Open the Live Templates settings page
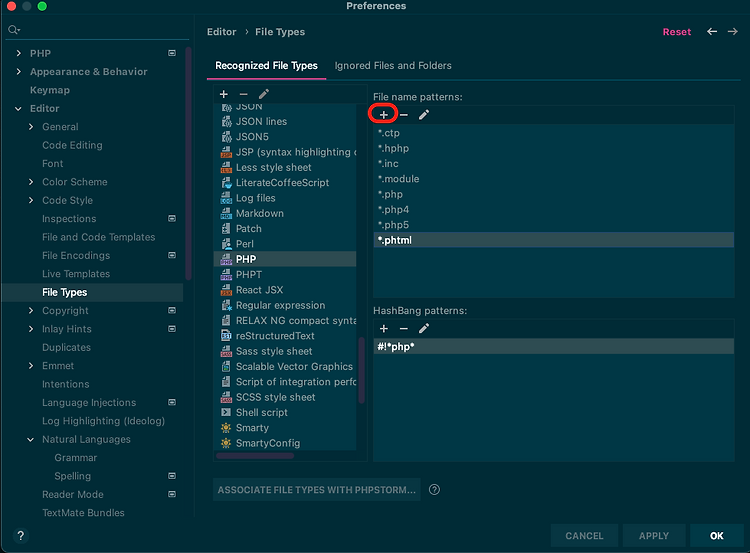Viewport: 750px width, 553px height. pyautogui.click(x=76, y=274)
